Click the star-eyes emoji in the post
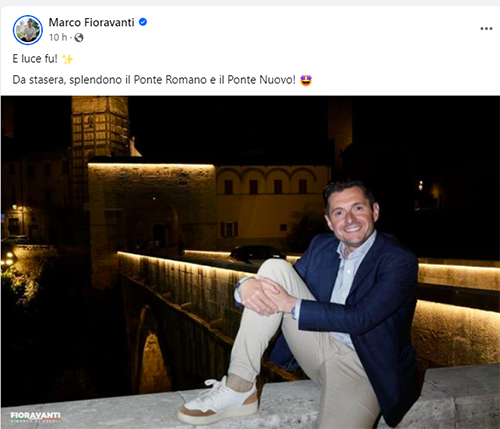 tap(306, 80)
